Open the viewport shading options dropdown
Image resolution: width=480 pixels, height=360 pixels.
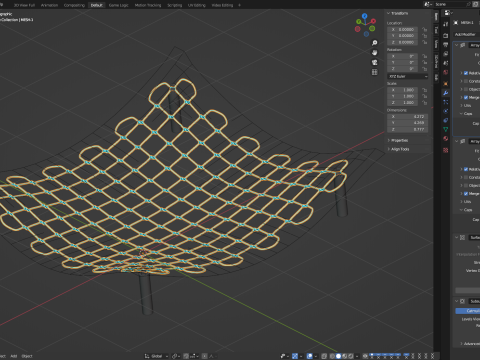[x=357, y=356]
